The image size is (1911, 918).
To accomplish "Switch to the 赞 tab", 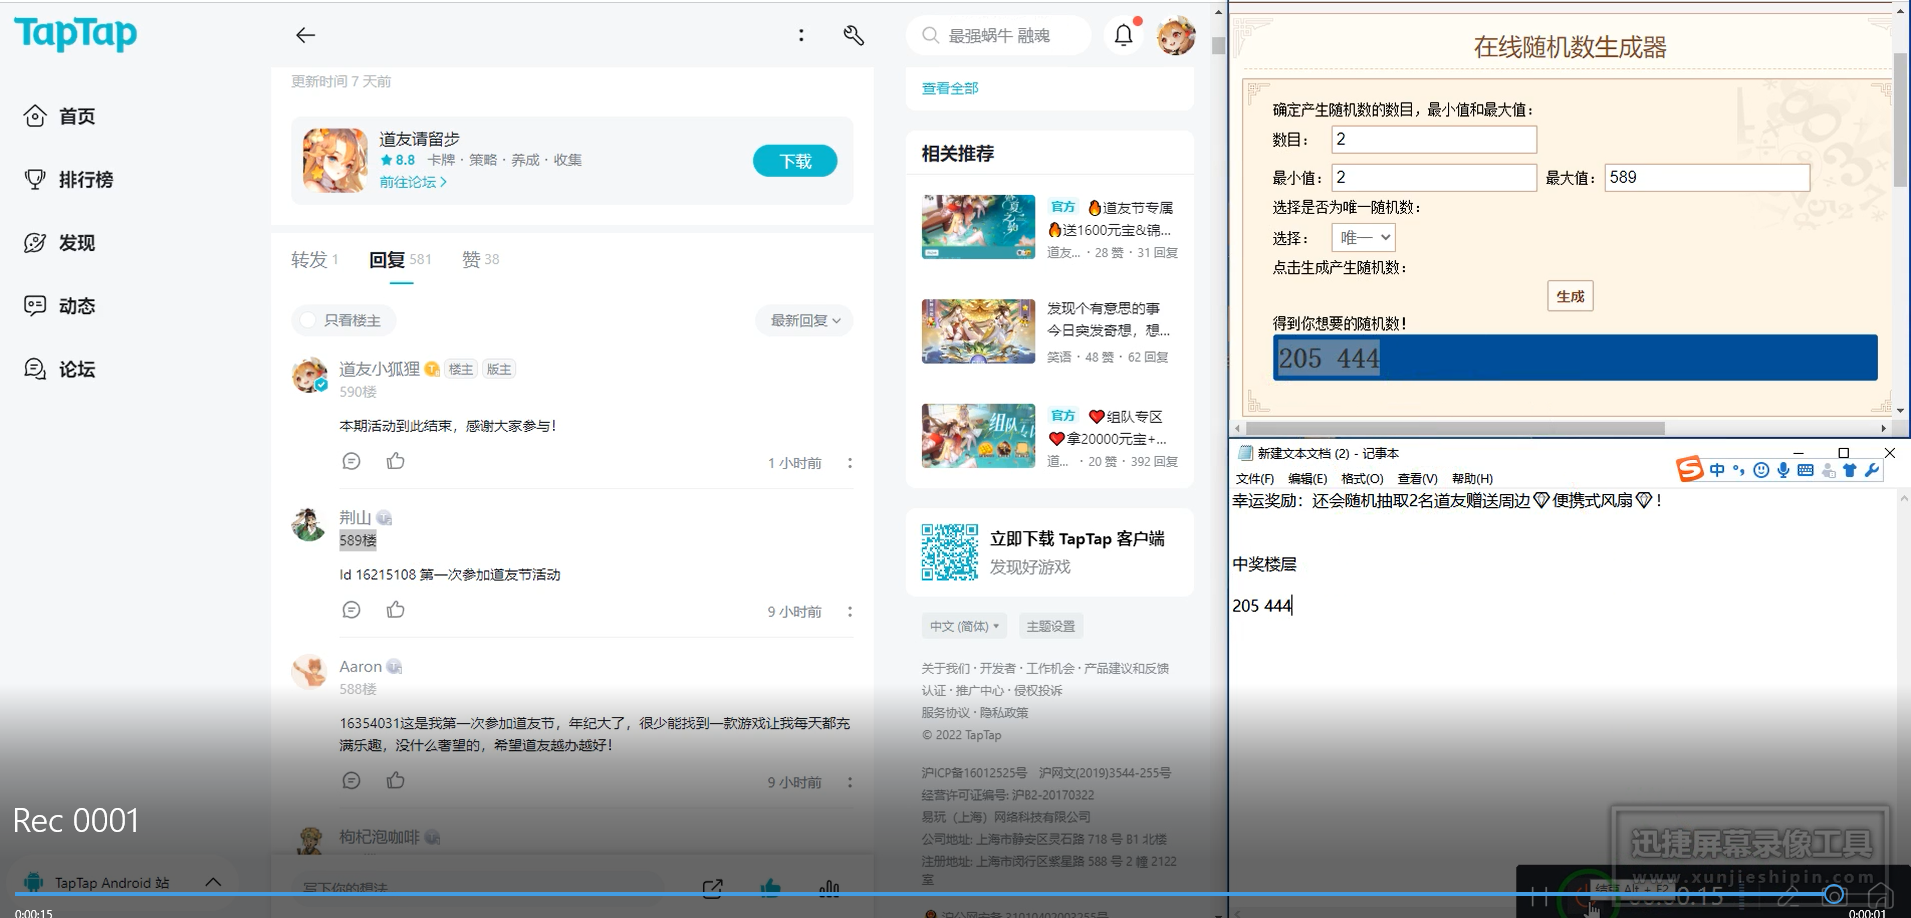I will (x=480, y=260).
